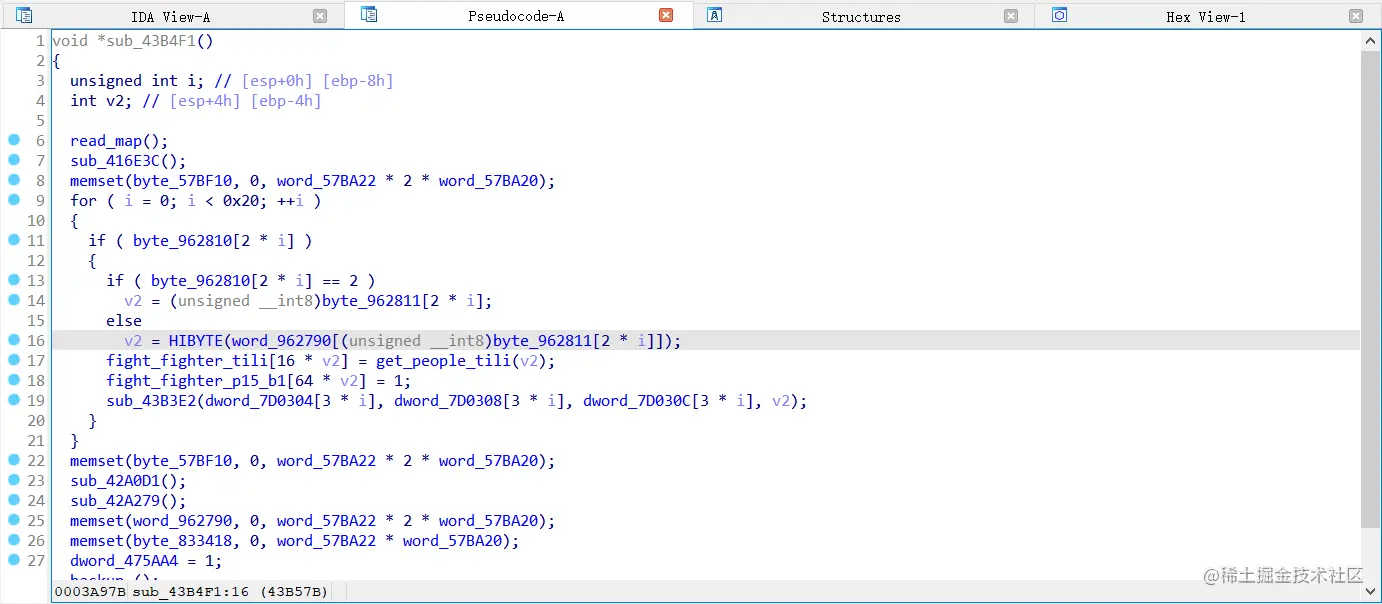This screenshot has width=1382, height=604.
Task: Toggle breakpoint dot on line 11
Action: [14, 240]
